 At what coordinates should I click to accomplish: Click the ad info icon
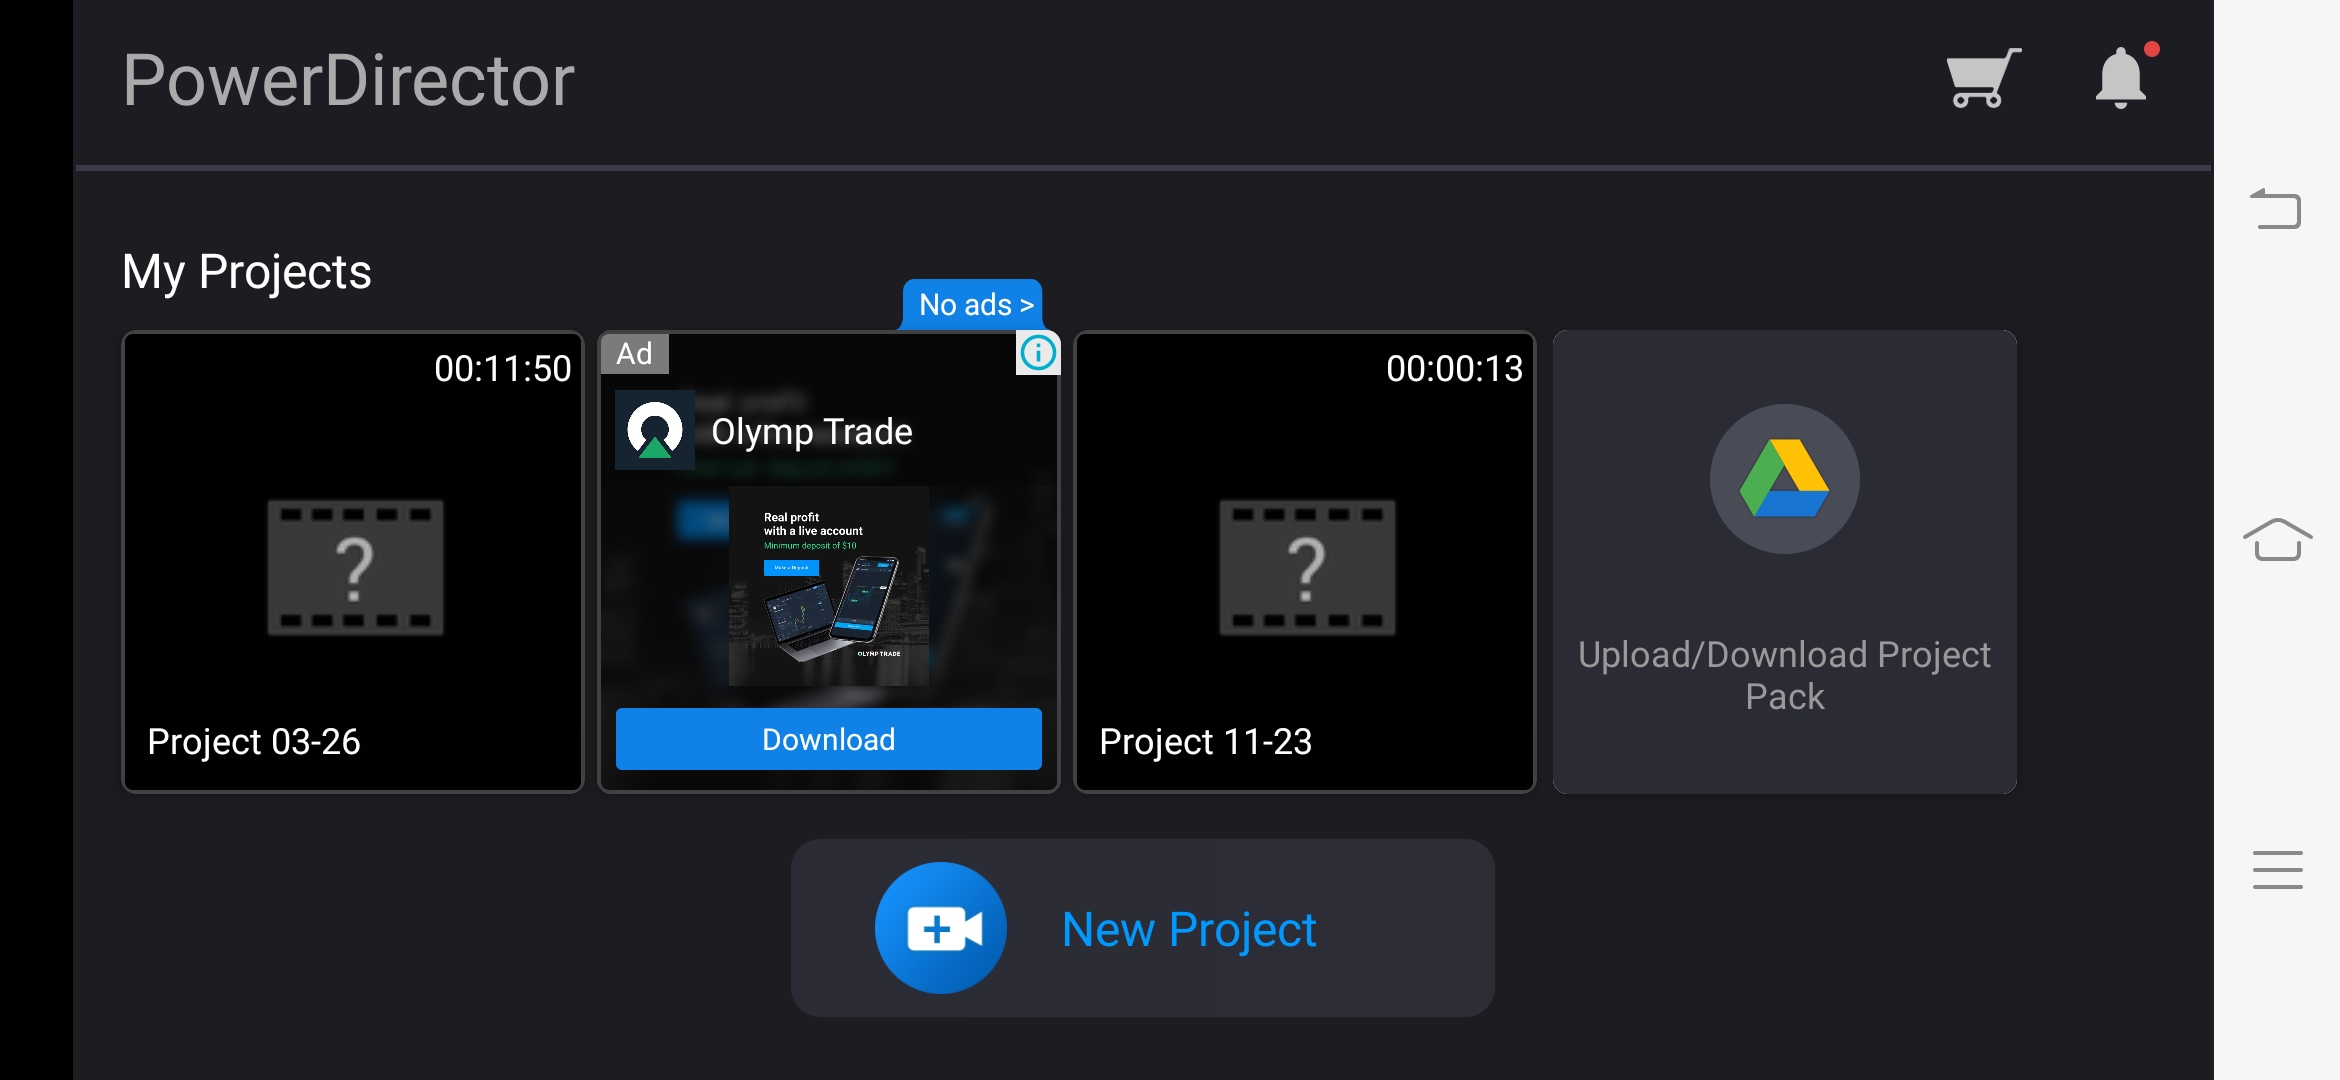[1038, 353]
